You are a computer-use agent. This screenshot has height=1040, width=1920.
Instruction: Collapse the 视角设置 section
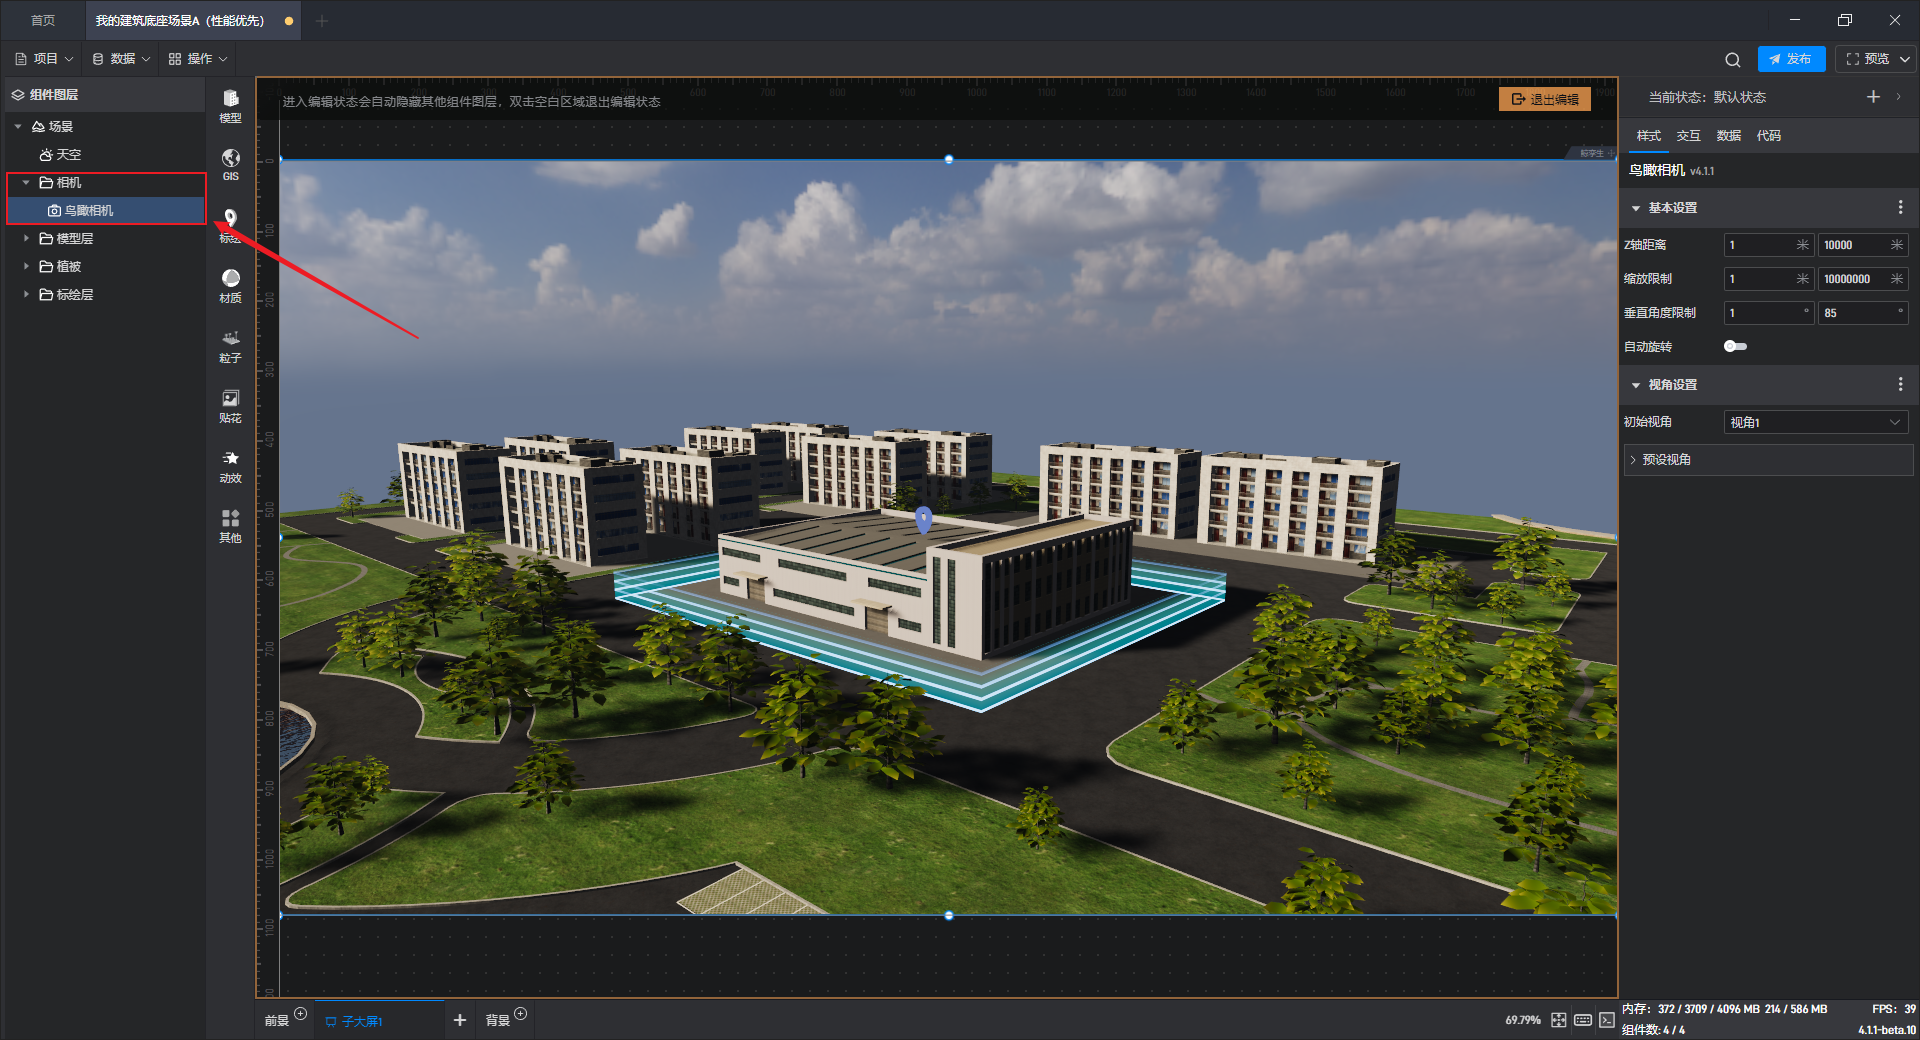click(1636, 385)
